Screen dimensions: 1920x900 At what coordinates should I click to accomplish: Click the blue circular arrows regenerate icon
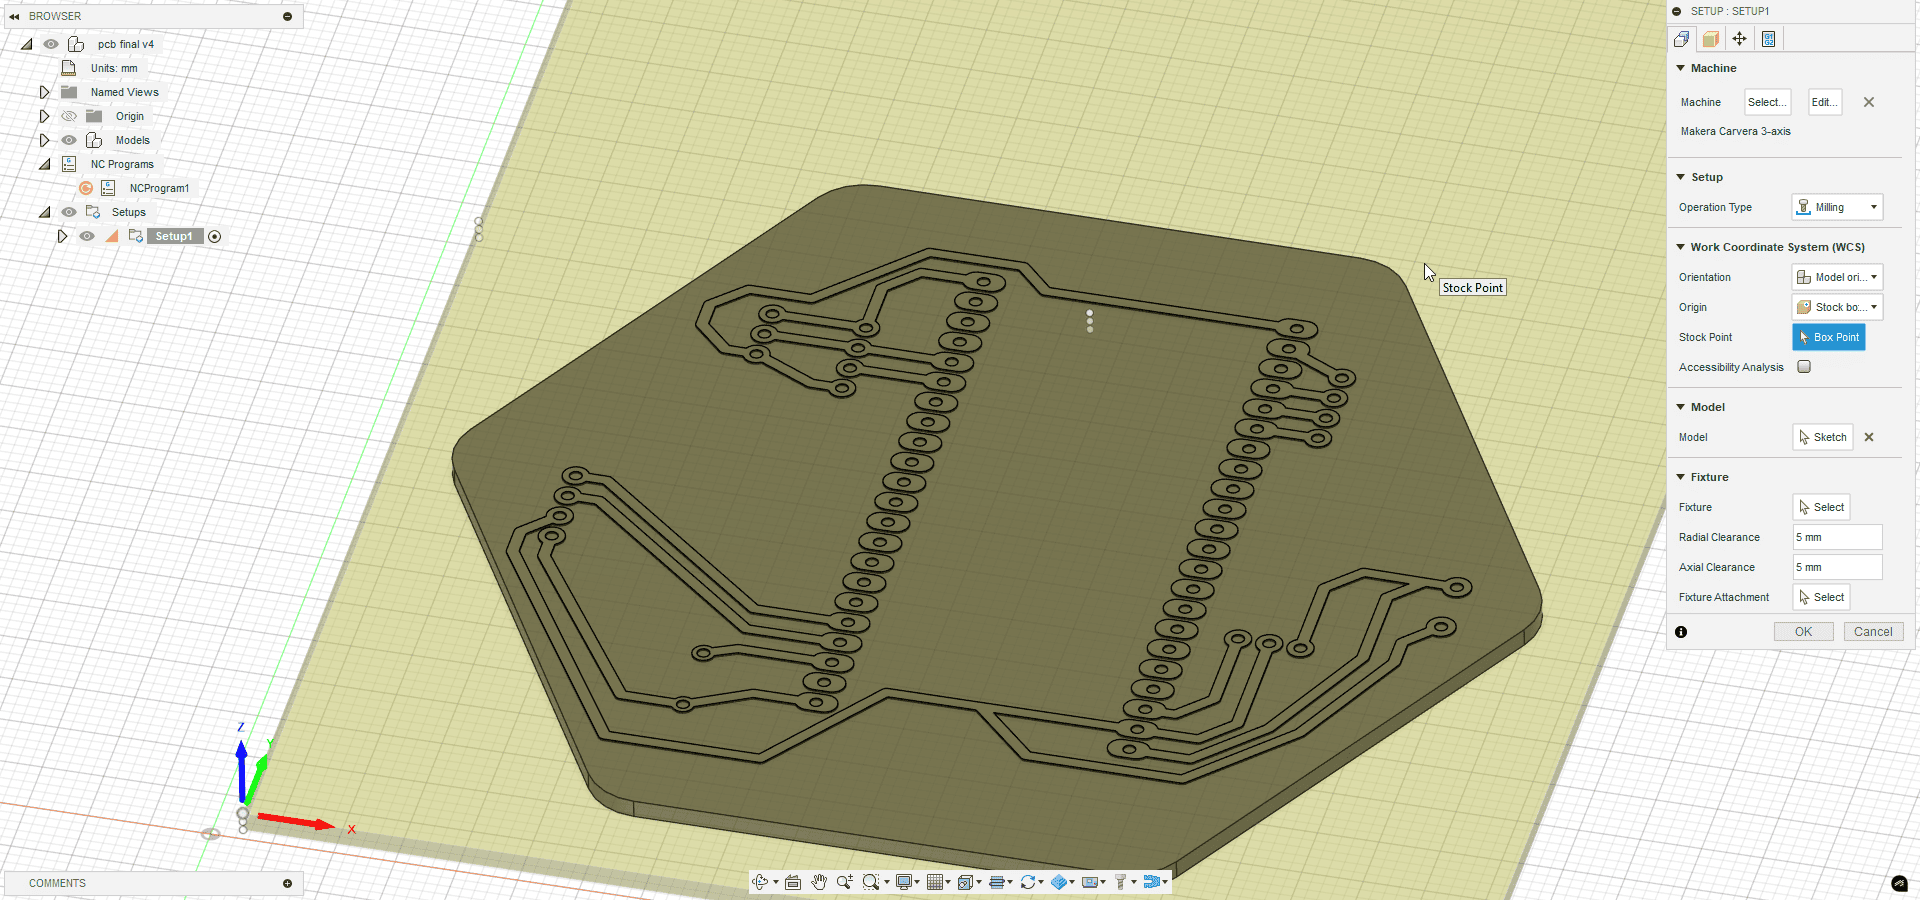tap(1027, 882)
